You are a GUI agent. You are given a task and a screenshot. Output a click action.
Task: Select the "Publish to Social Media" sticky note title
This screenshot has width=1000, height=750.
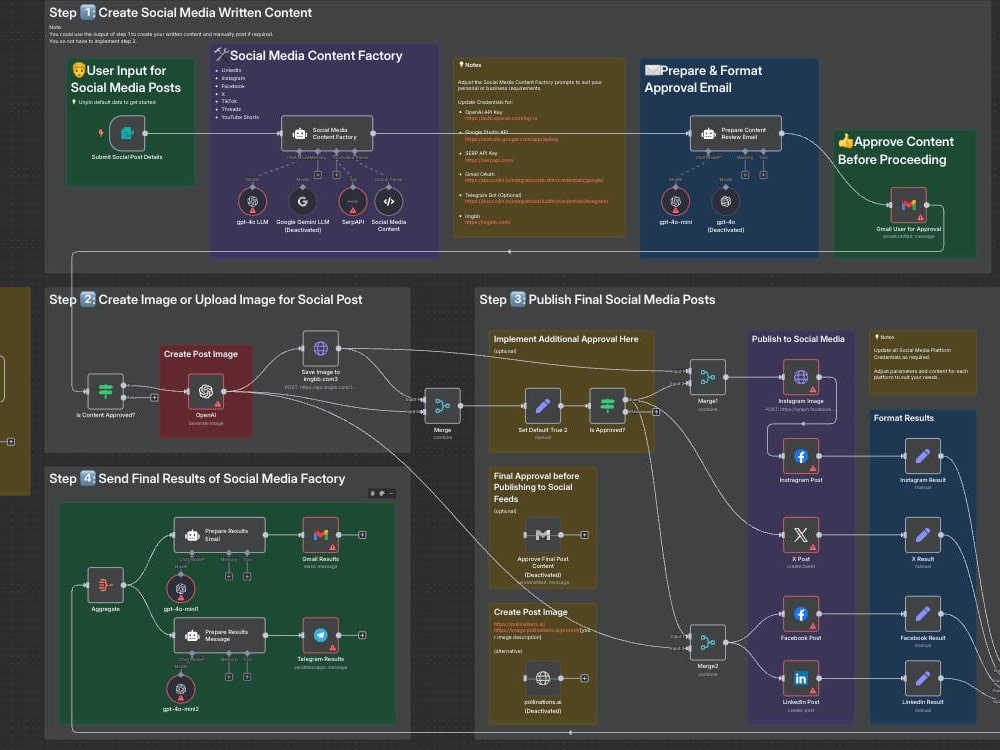[798, 339]
